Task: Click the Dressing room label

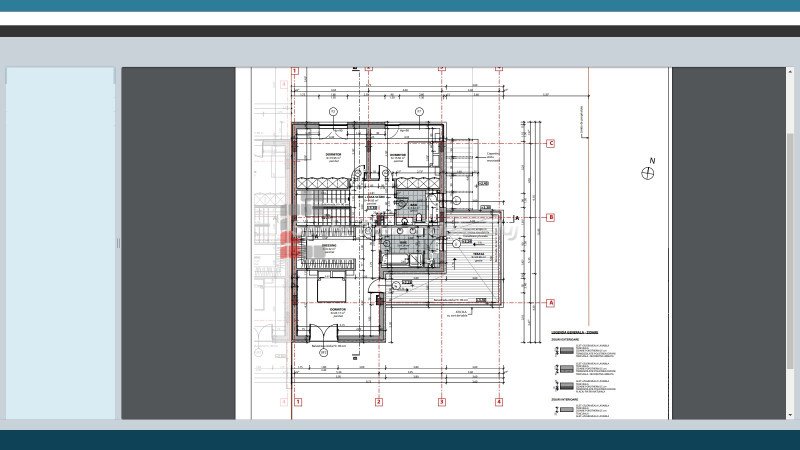Action: coord(329,244)
